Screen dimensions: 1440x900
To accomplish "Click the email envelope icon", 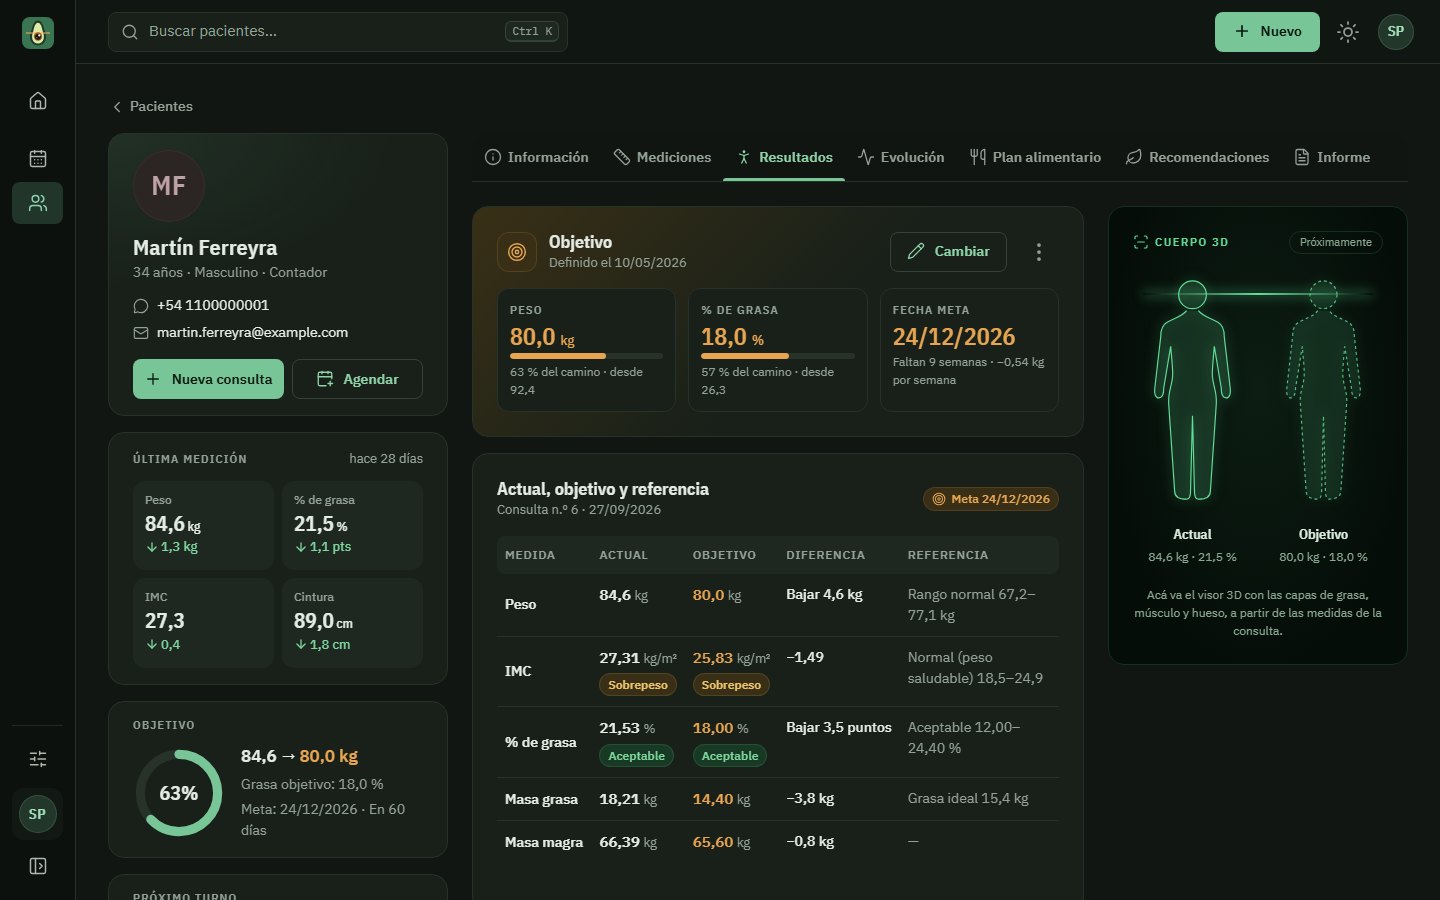I will pyautogui.click(x=141, y=333).
